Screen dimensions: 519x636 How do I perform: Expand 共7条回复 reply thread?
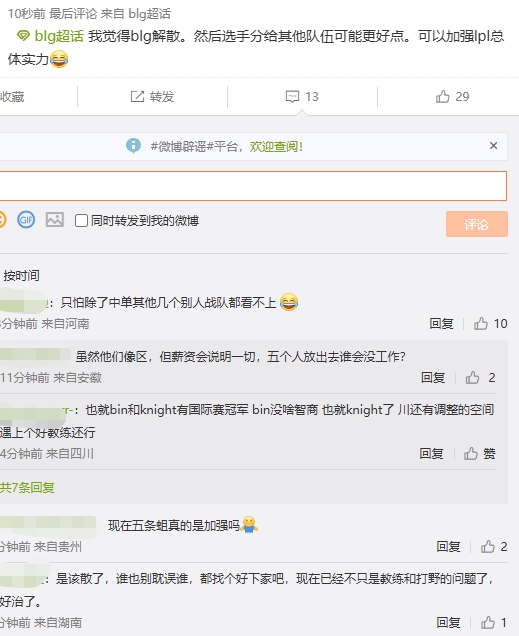[27, 487]
